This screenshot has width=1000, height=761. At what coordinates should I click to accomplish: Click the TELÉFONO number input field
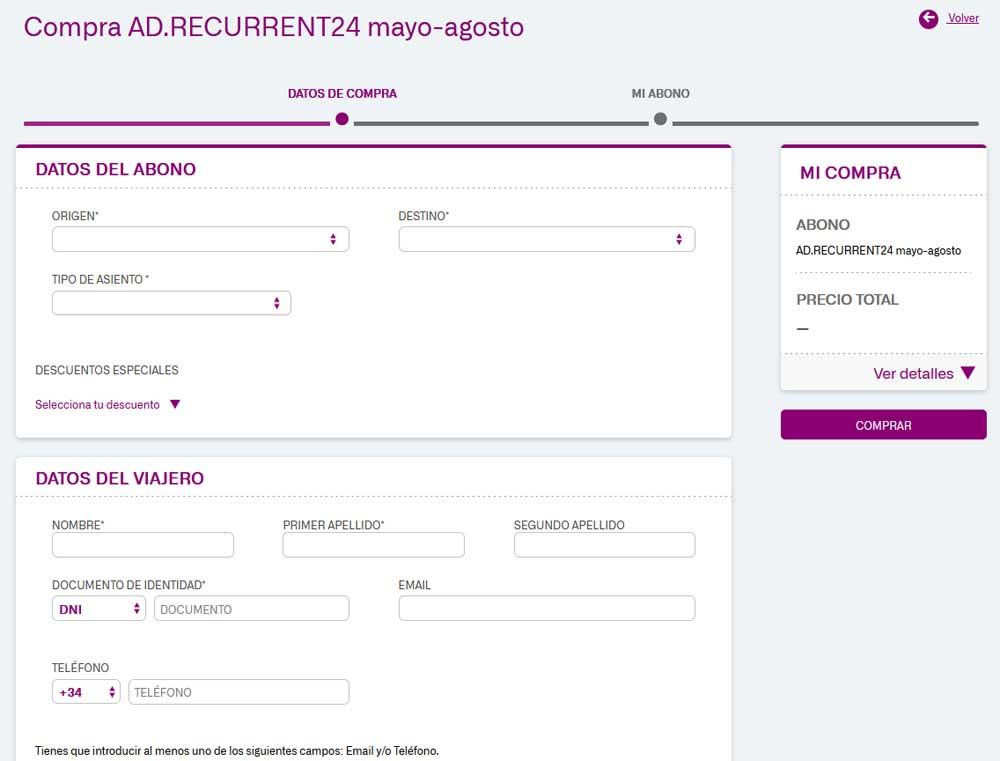coord(238,691)
